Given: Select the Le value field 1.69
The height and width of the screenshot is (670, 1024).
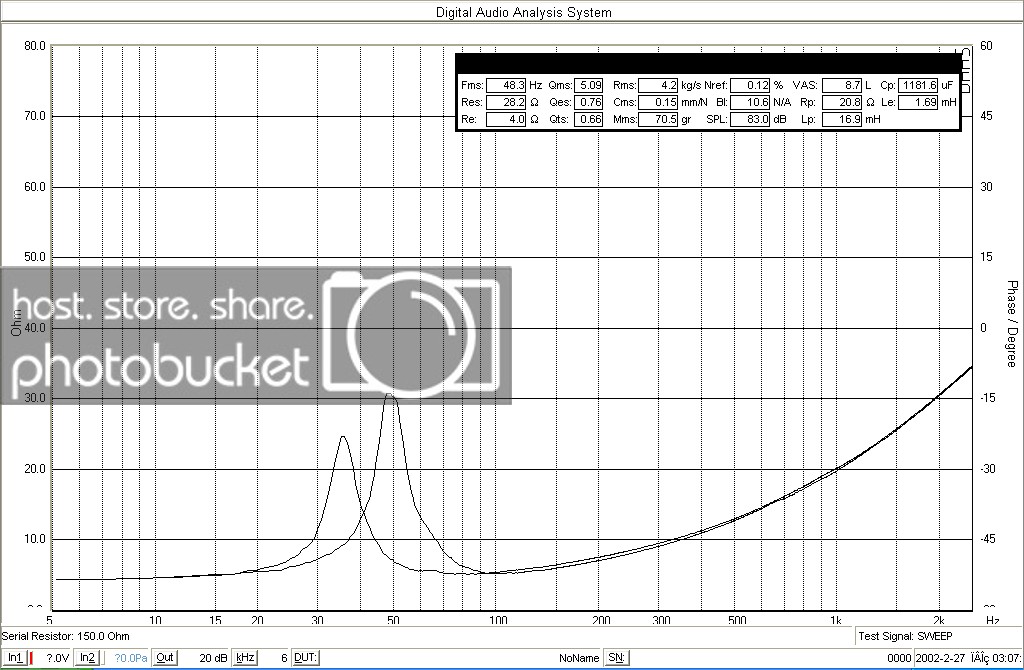Looking at the screenshot, I should pyautogui.click(x=918, y=103).
